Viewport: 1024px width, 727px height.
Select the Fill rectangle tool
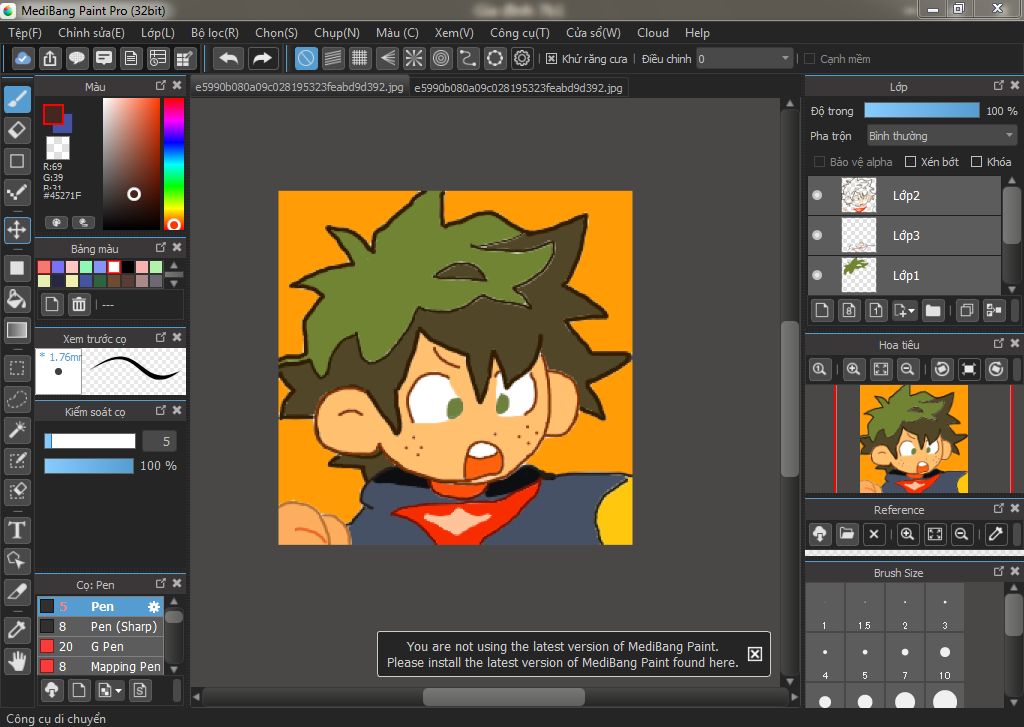(x=18, y=268)
